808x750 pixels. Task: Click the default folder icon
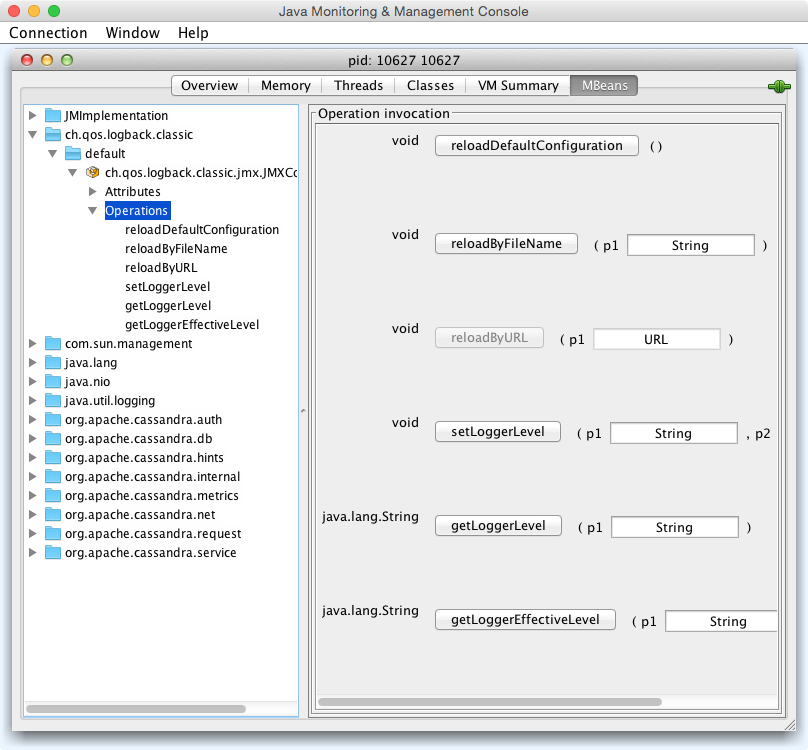[x=73, y=154]
